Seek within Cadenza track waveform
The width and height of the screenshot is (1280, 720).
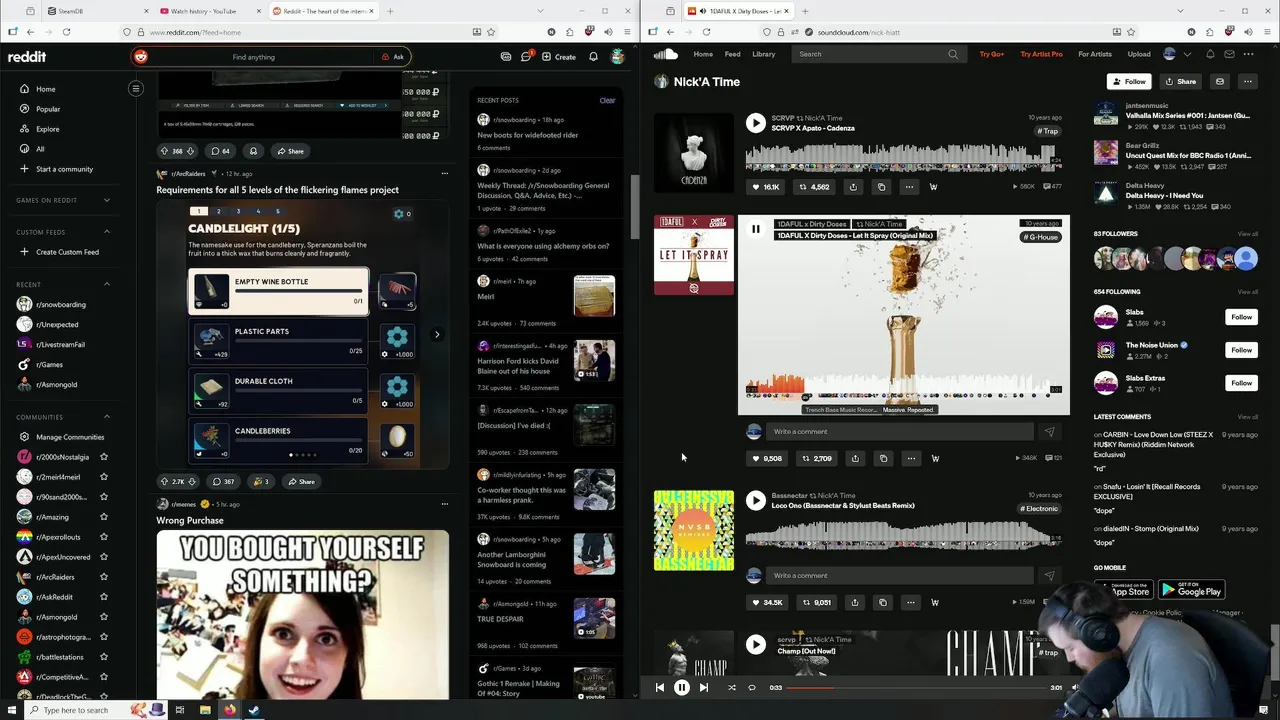903,157
